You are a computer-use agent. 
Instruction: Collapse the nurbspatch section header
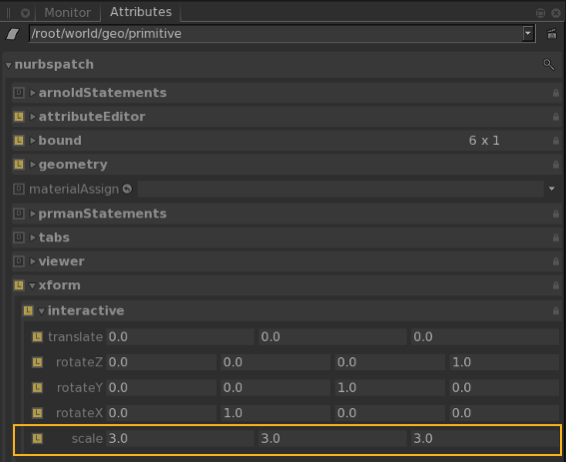click(x=8, y=65)
